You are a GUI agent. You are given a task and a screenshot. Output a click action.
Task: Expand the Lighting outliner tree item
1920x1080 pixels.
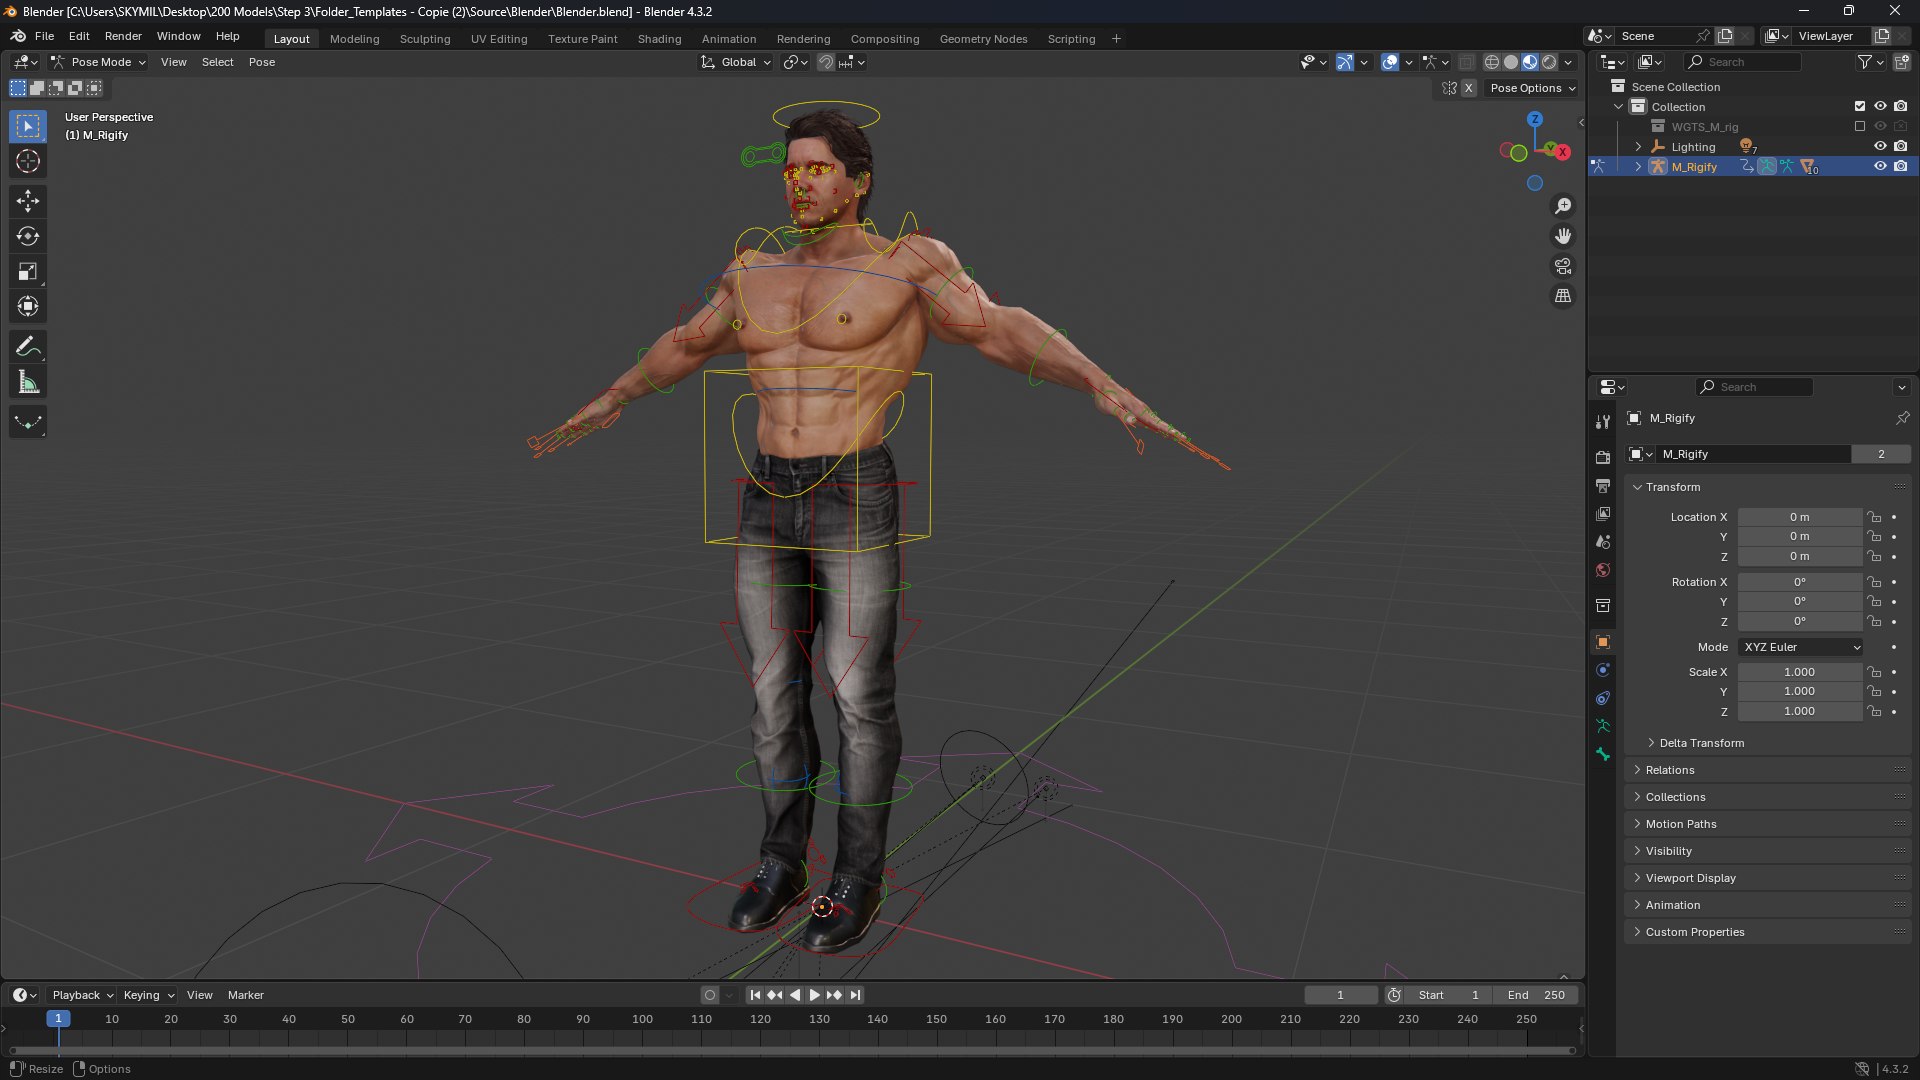coord(1638,147)
